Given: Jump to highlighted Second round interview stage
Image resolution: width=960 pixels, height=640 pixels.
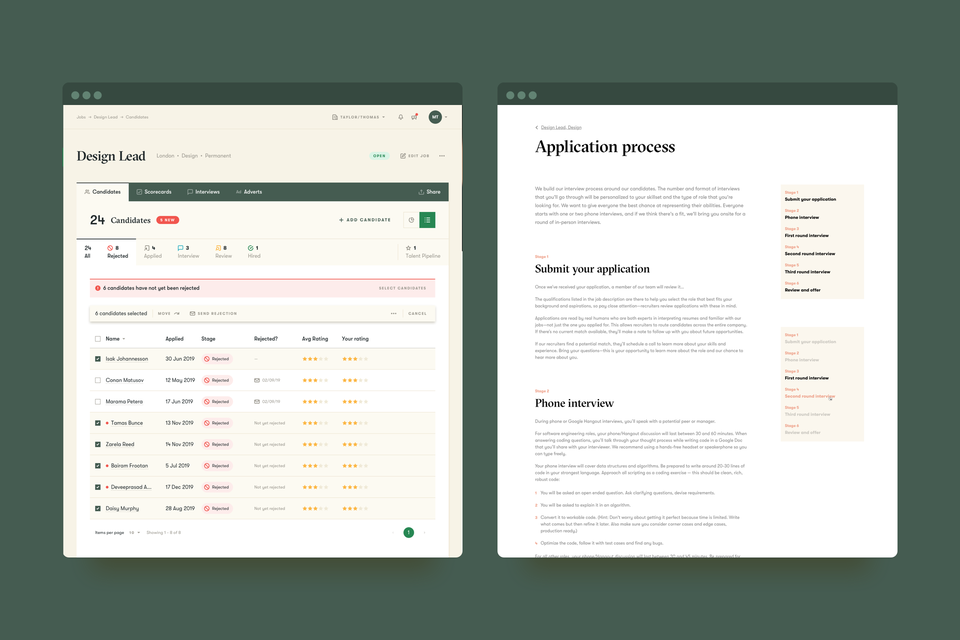Looking at the screenshot, I should [809, 396].
